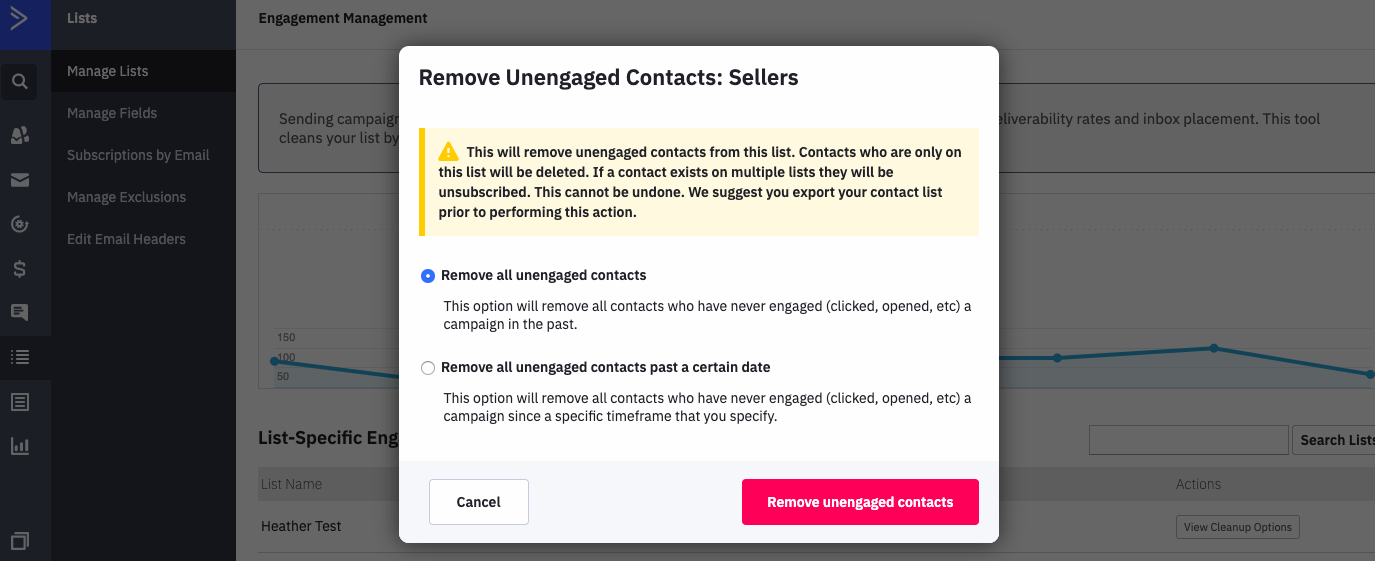Open the Site forms page icon

coord(19,402)
